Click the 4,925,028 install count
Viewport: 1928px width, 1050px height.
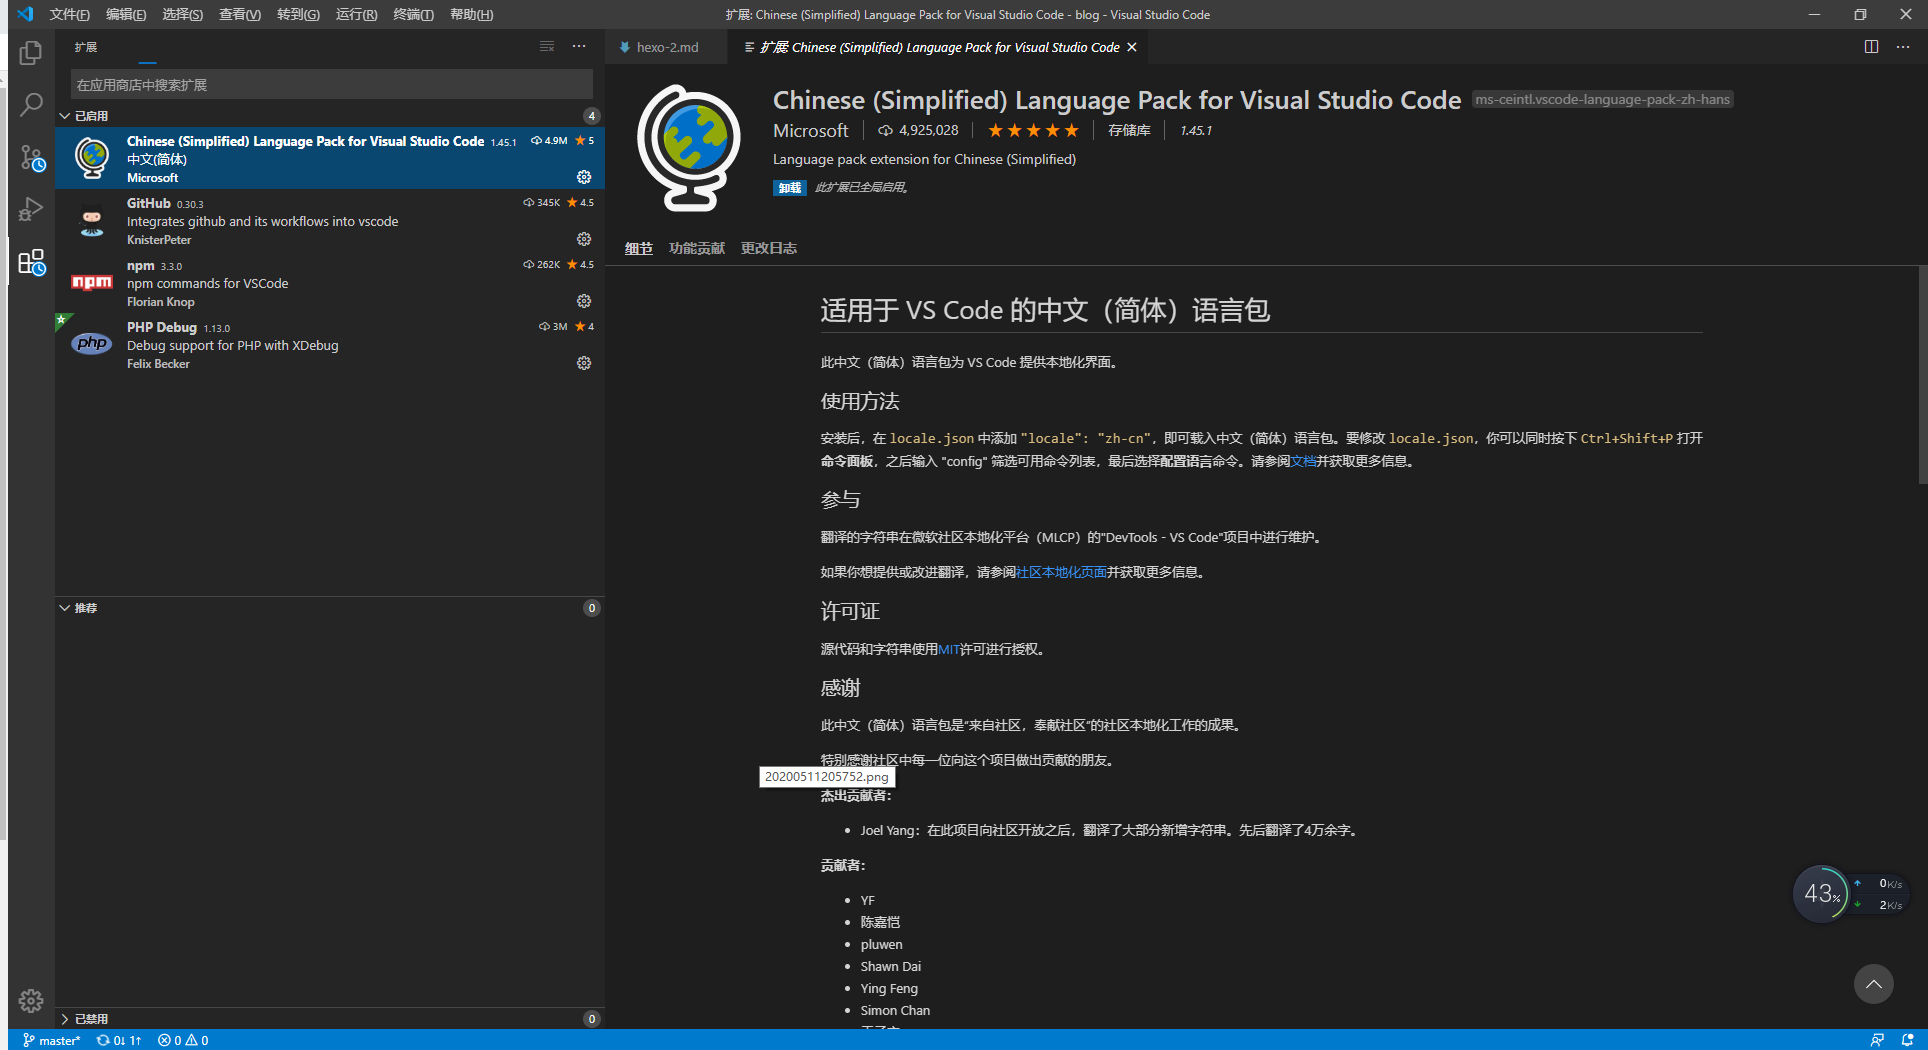[x=918, y=130]
